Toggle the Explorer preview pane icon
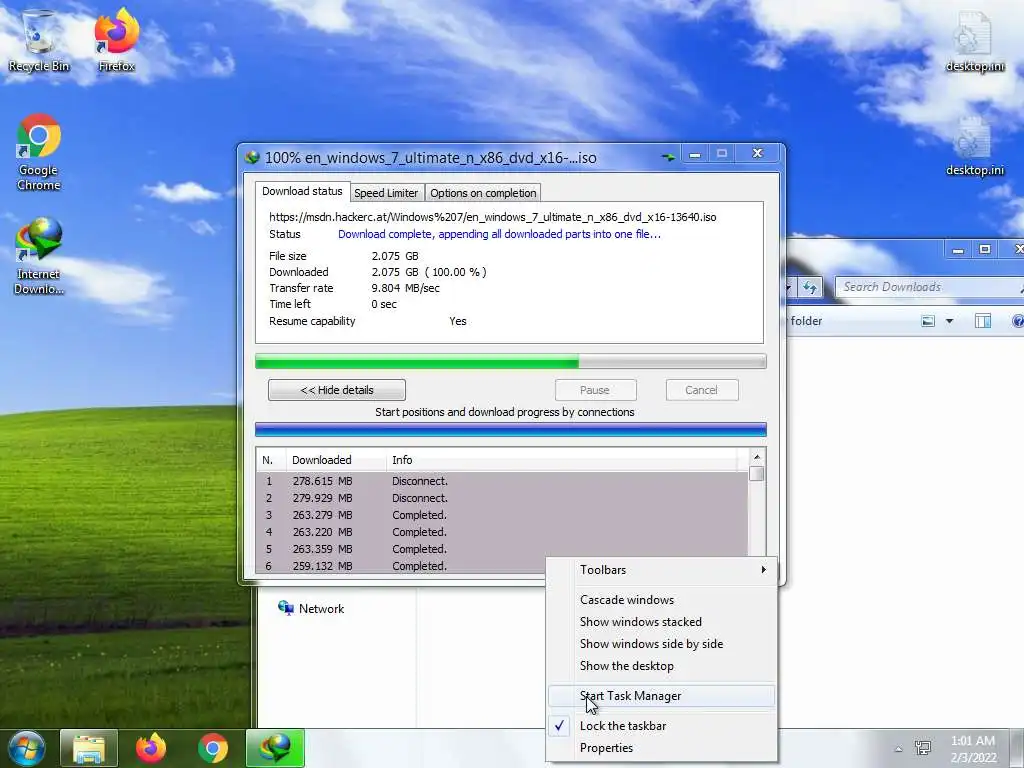The image size is (1024, 768). [982, 321]
